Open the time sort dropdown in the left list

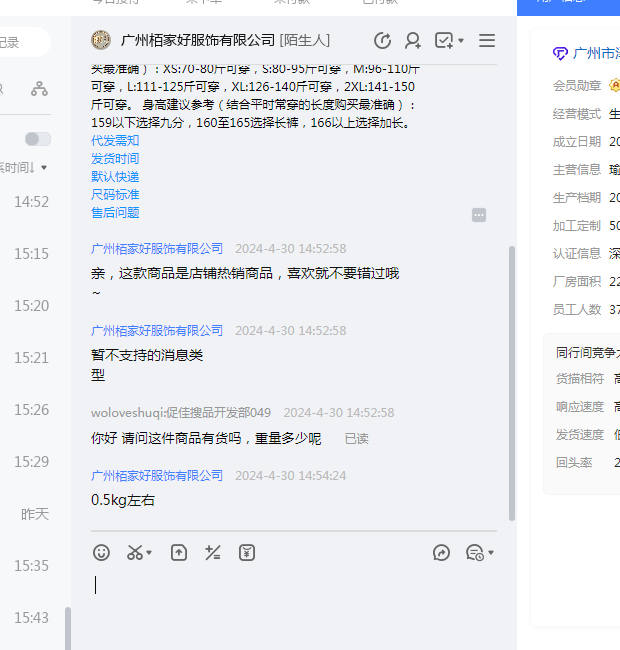tap(24, 167)
